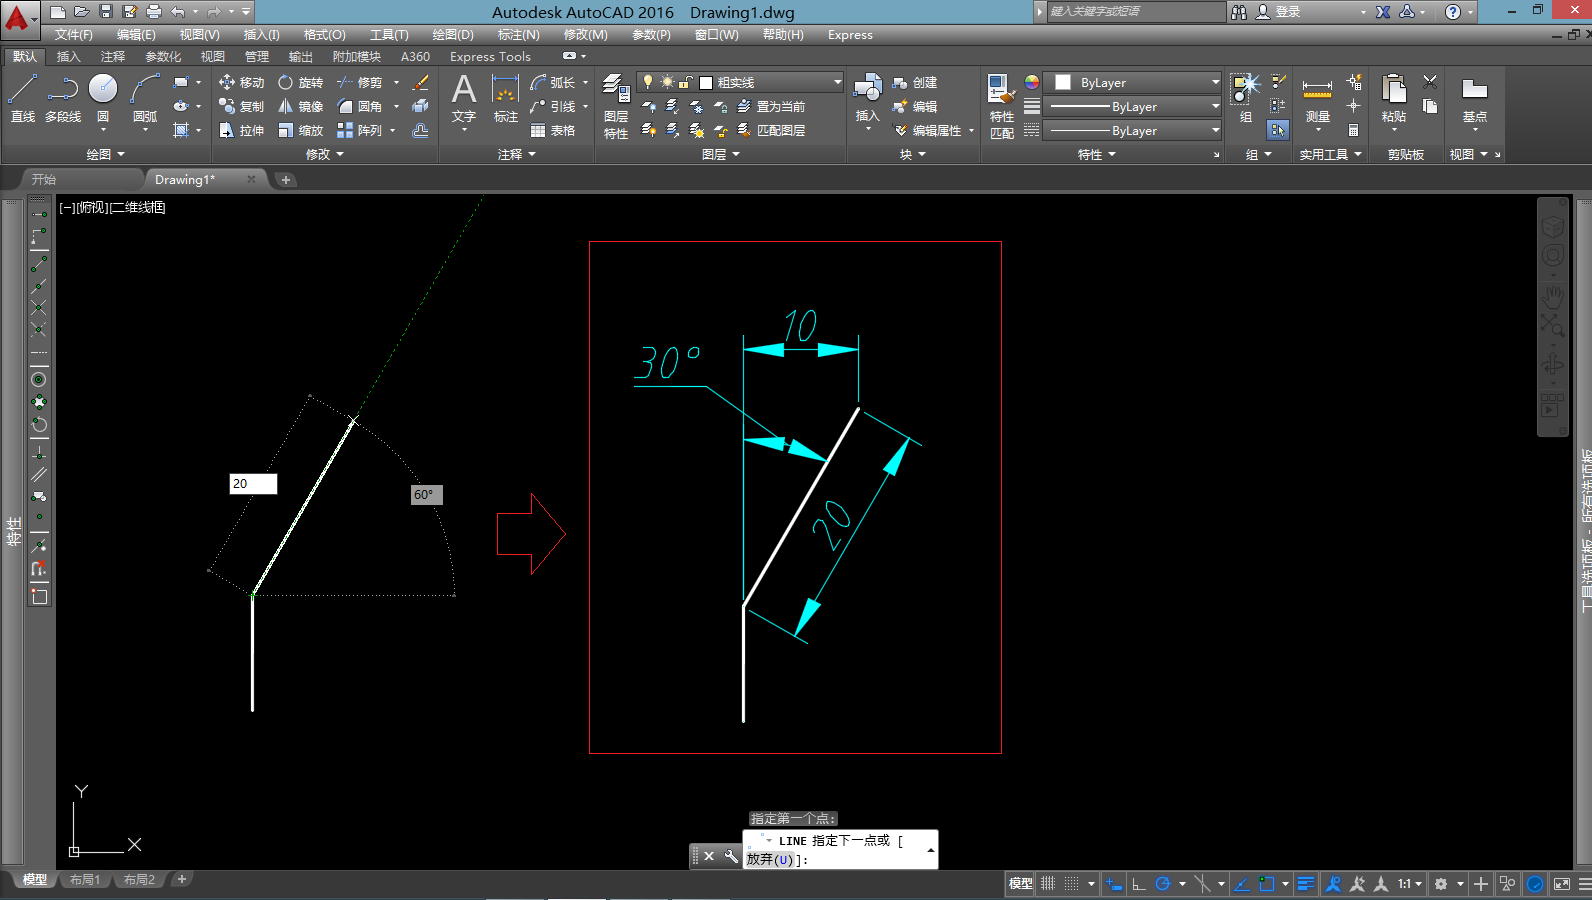This screenshot has width=1592, height=900.
Task: Toggle dynamic input in status bar
Action: (x=1114, y=884)
